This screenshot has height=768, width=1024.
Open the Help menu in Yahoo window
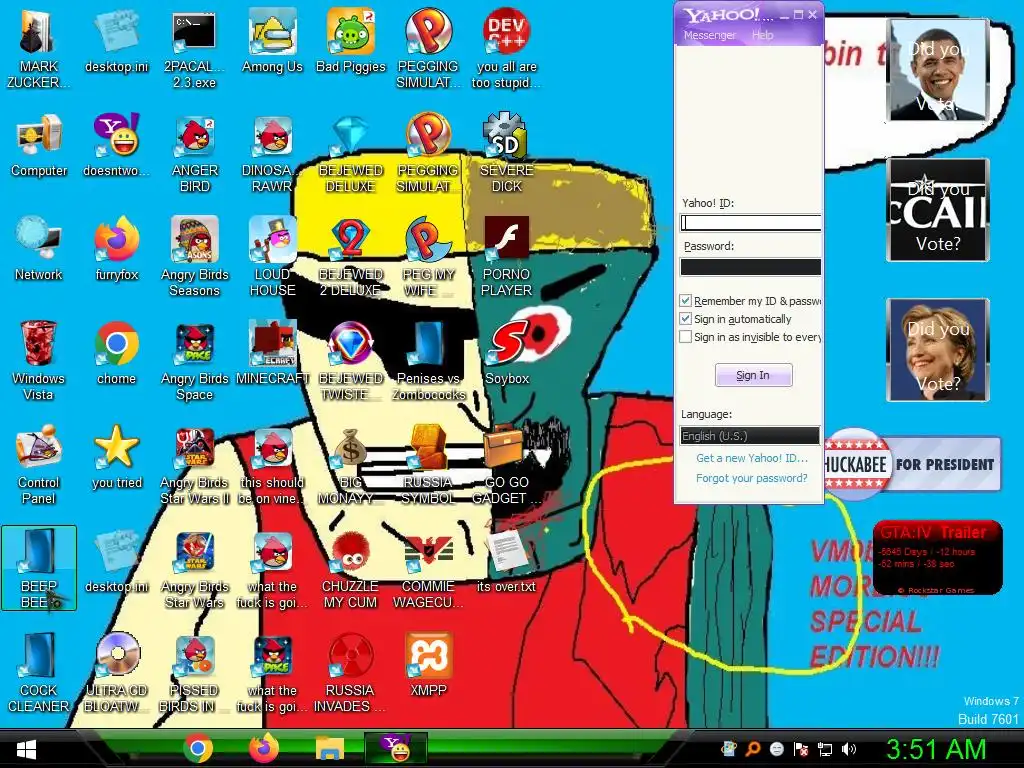pos(762,35)
